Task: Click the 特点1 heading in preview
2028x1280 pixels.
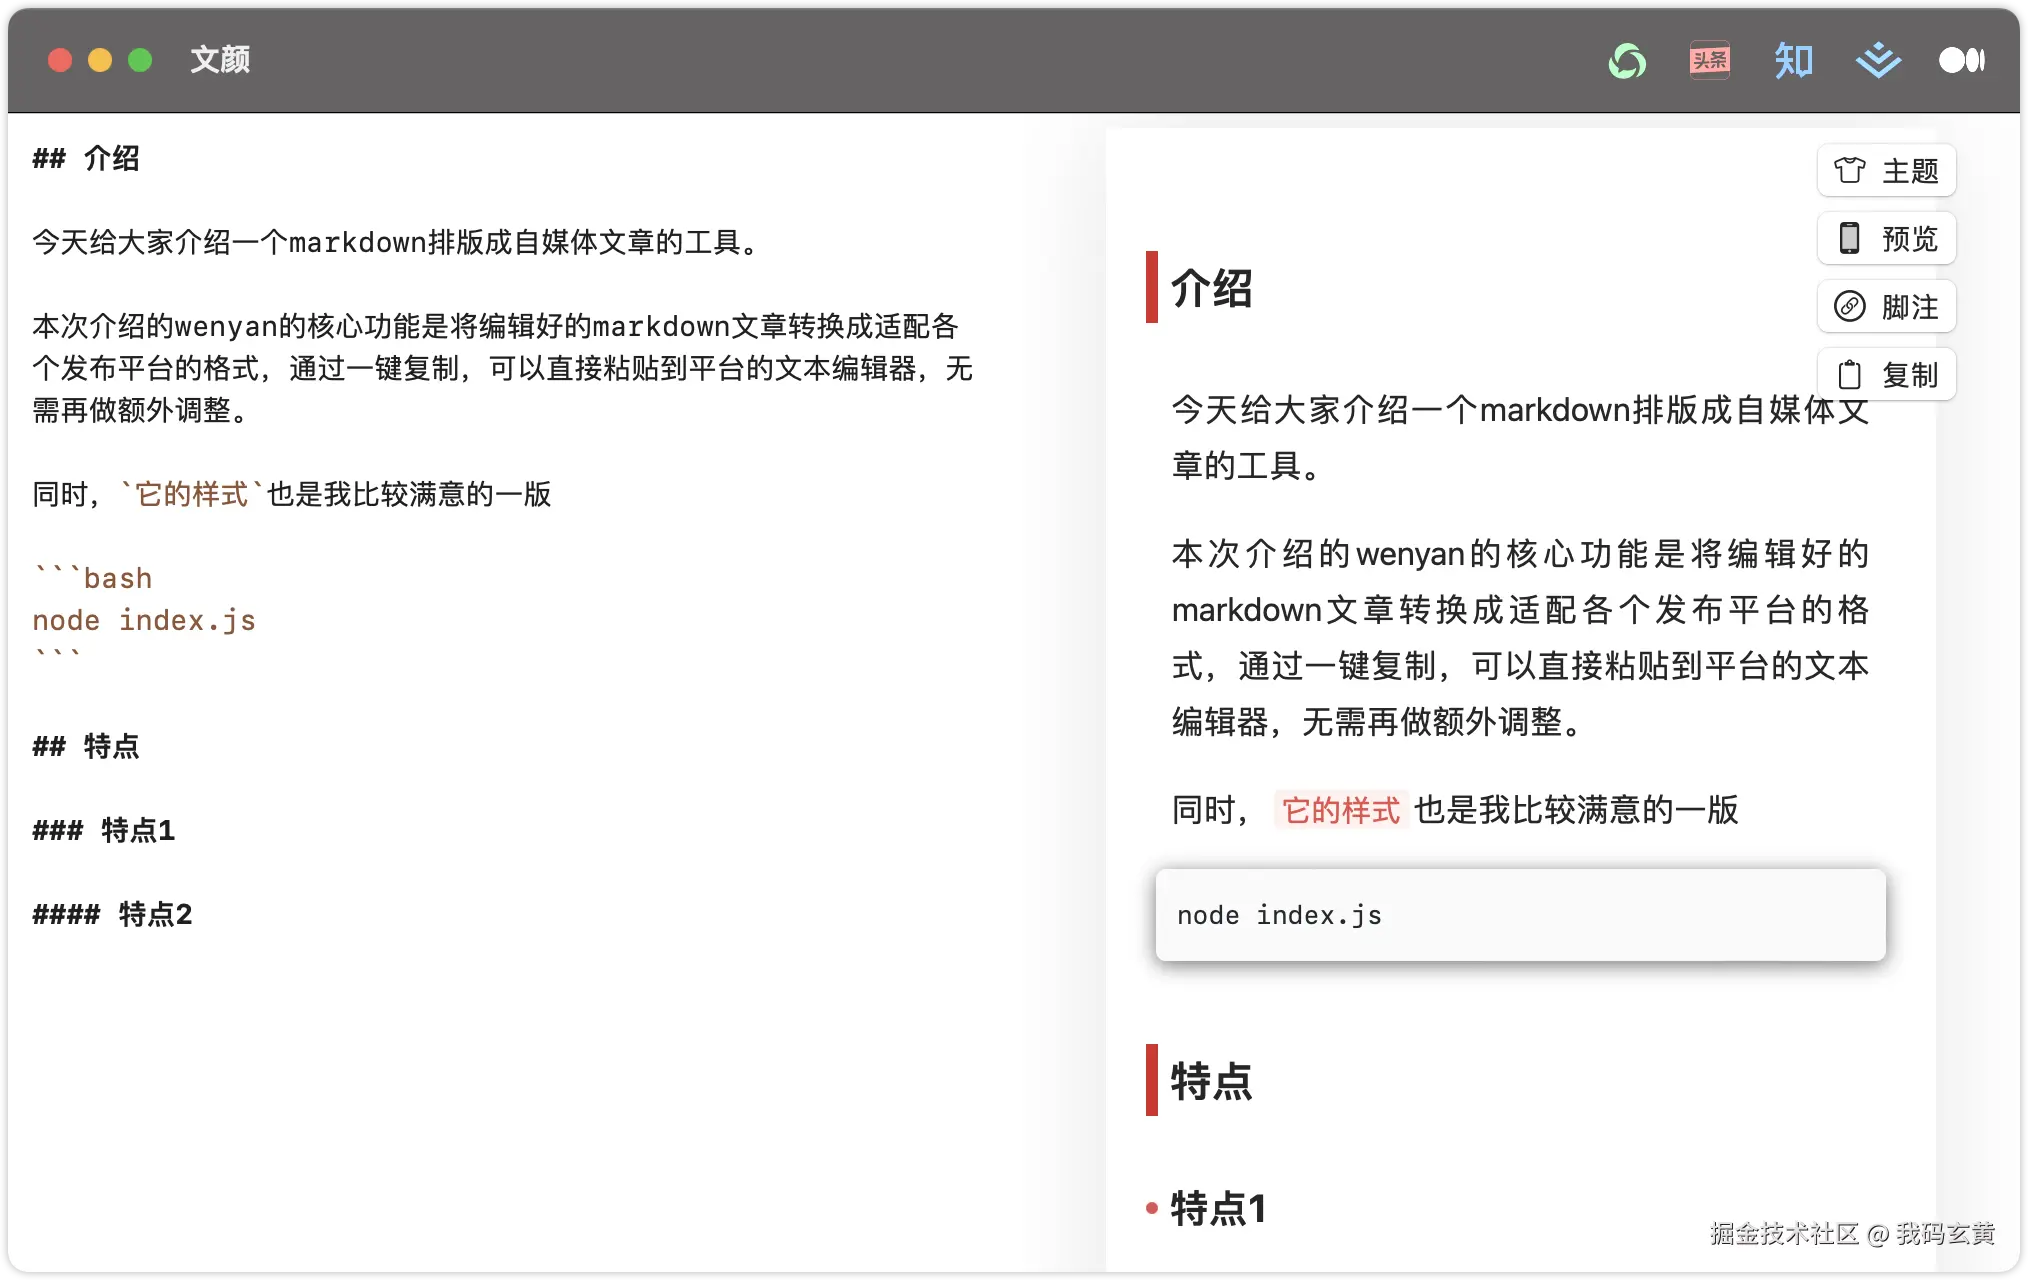Action: (x=1218, y=1209)
